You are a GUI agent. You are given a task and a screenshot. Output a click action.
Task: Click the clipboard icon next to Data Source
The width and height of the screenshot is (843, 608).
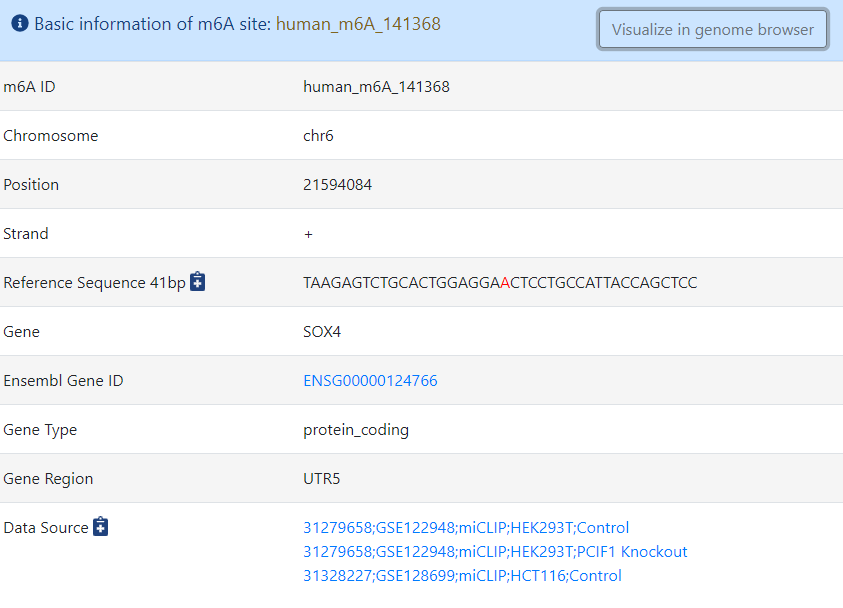point(101,527)
